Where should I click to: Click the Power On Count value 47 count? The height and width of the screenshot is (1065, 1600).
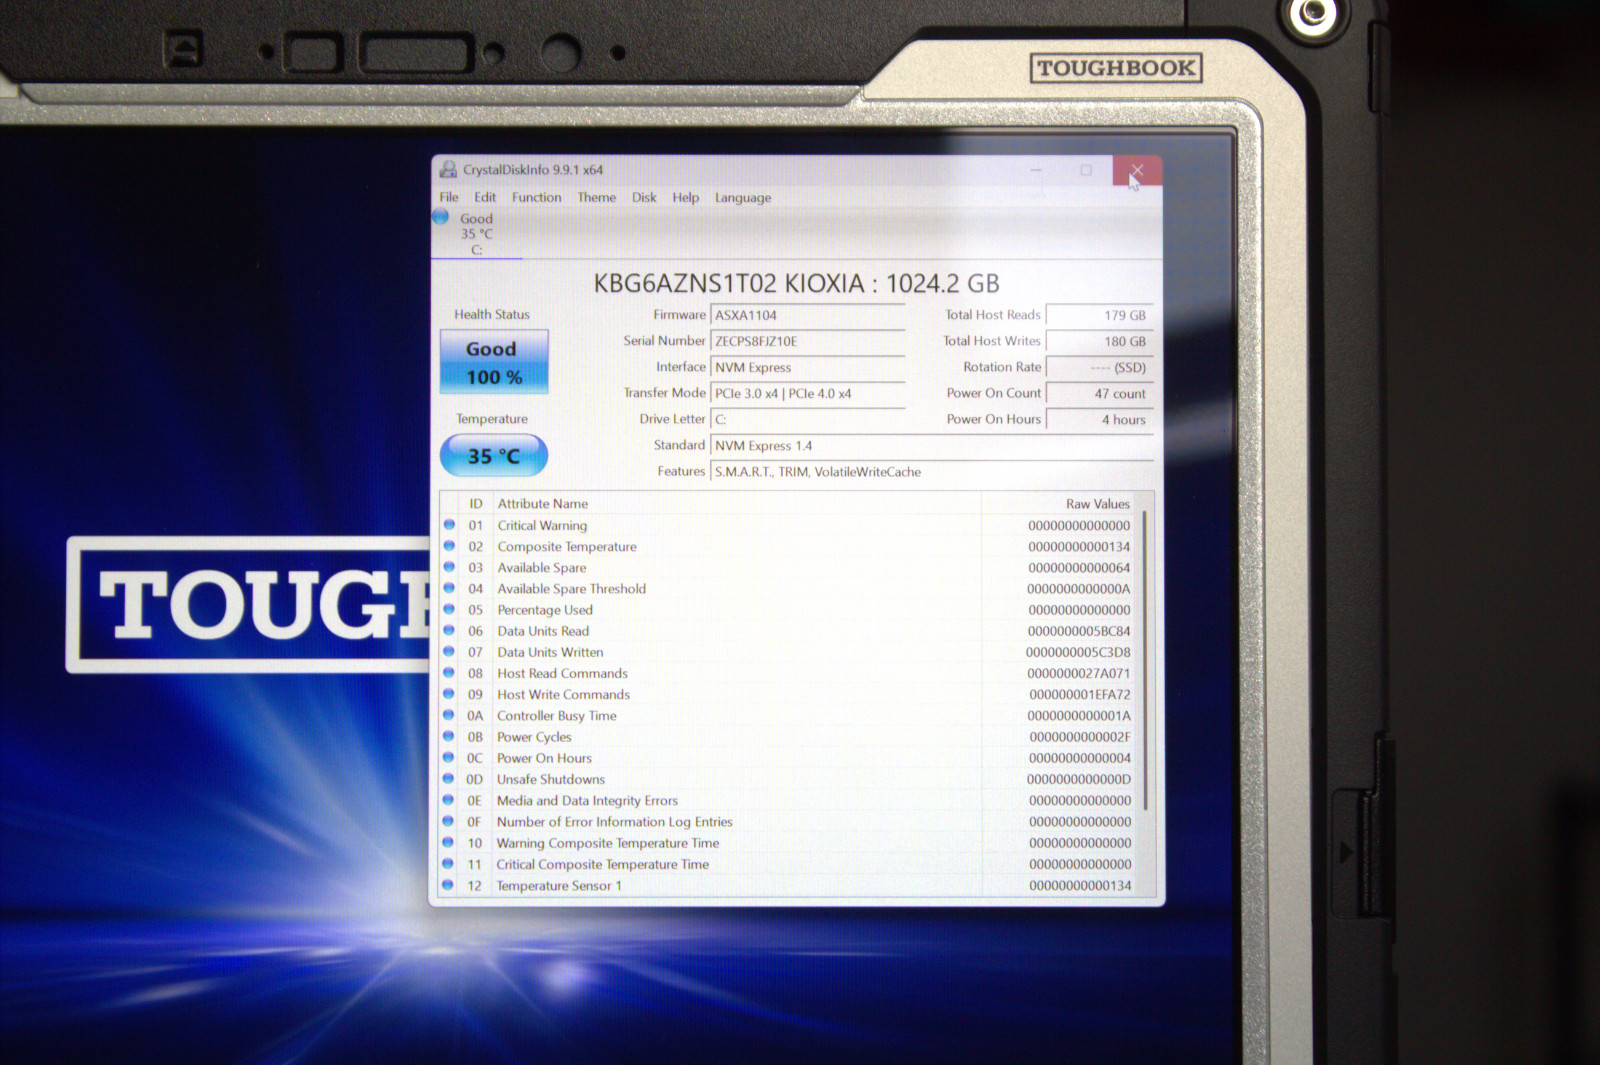1100,393
